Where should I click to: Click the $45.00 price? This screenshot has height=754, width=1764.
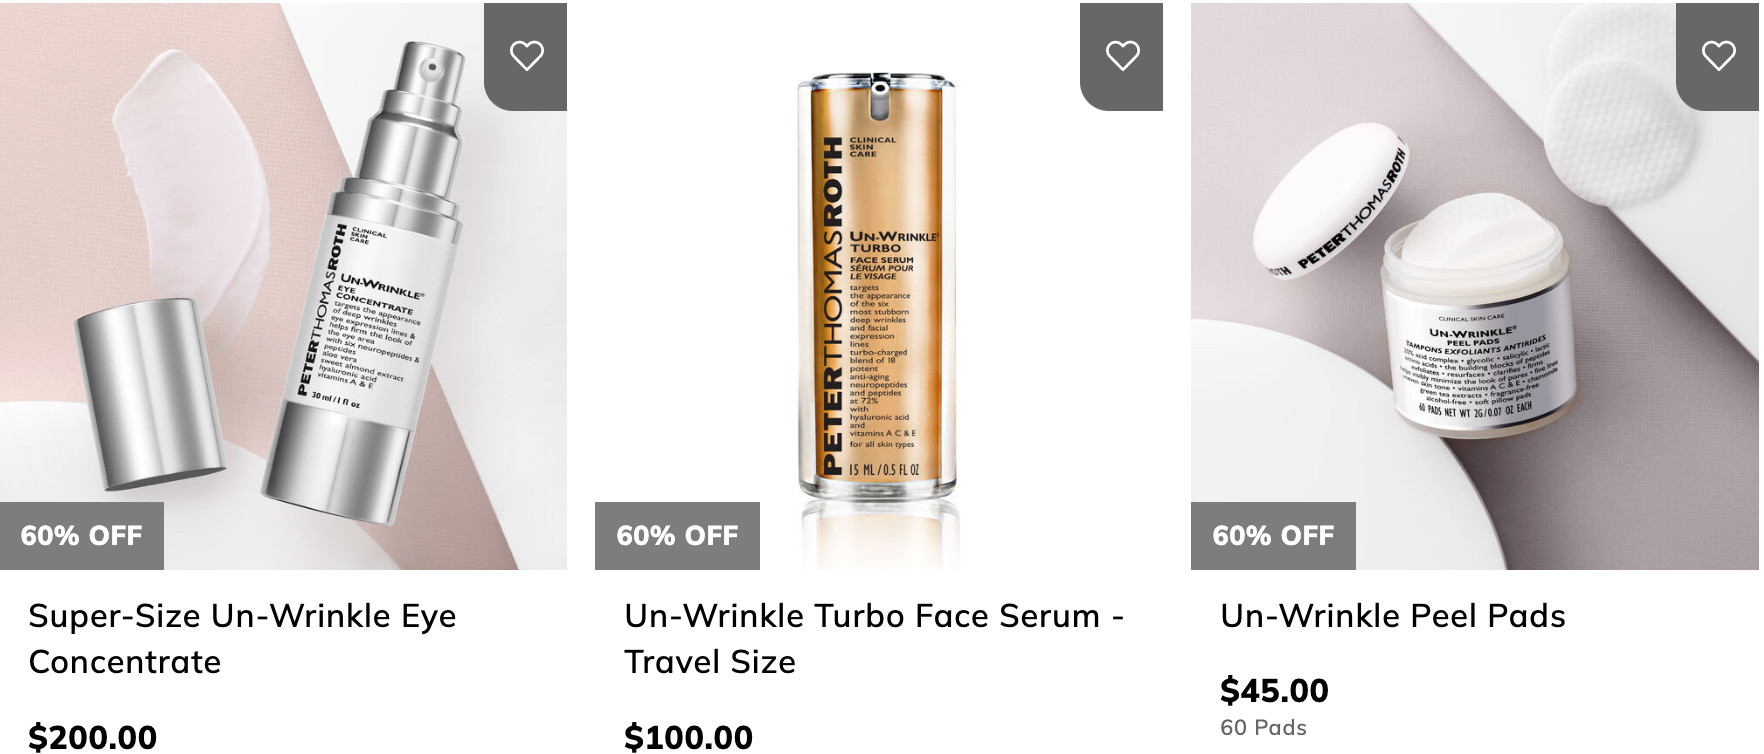pos(1274,690)
